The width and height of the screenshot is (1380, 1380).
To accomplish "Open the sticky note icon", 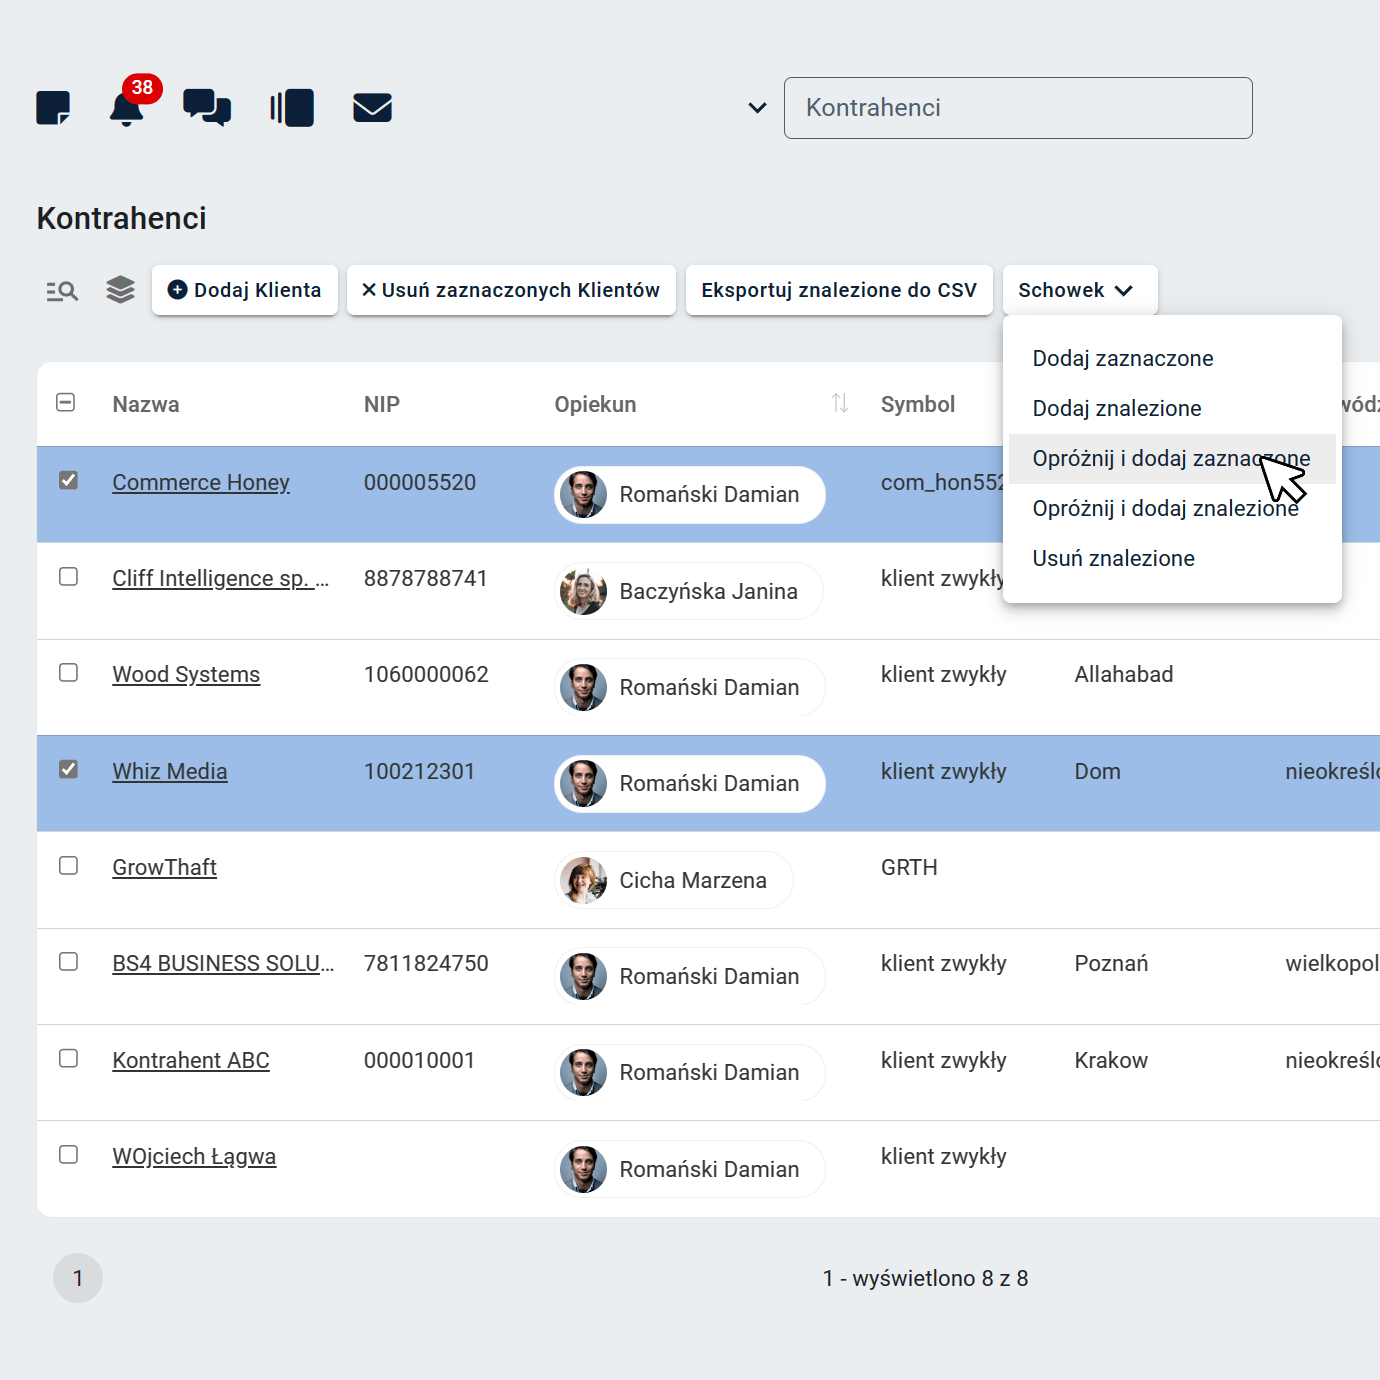I will [53, 108].
